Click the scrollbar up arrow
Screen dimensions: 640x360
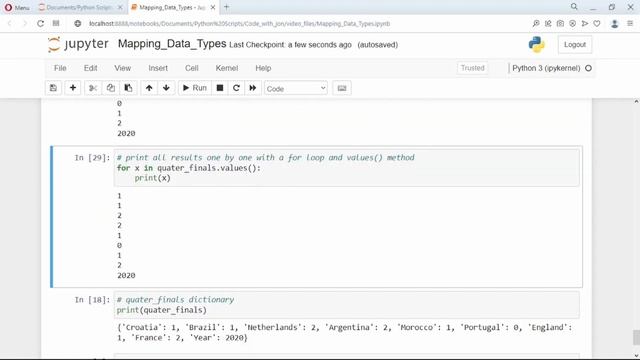tap(636, 101)
